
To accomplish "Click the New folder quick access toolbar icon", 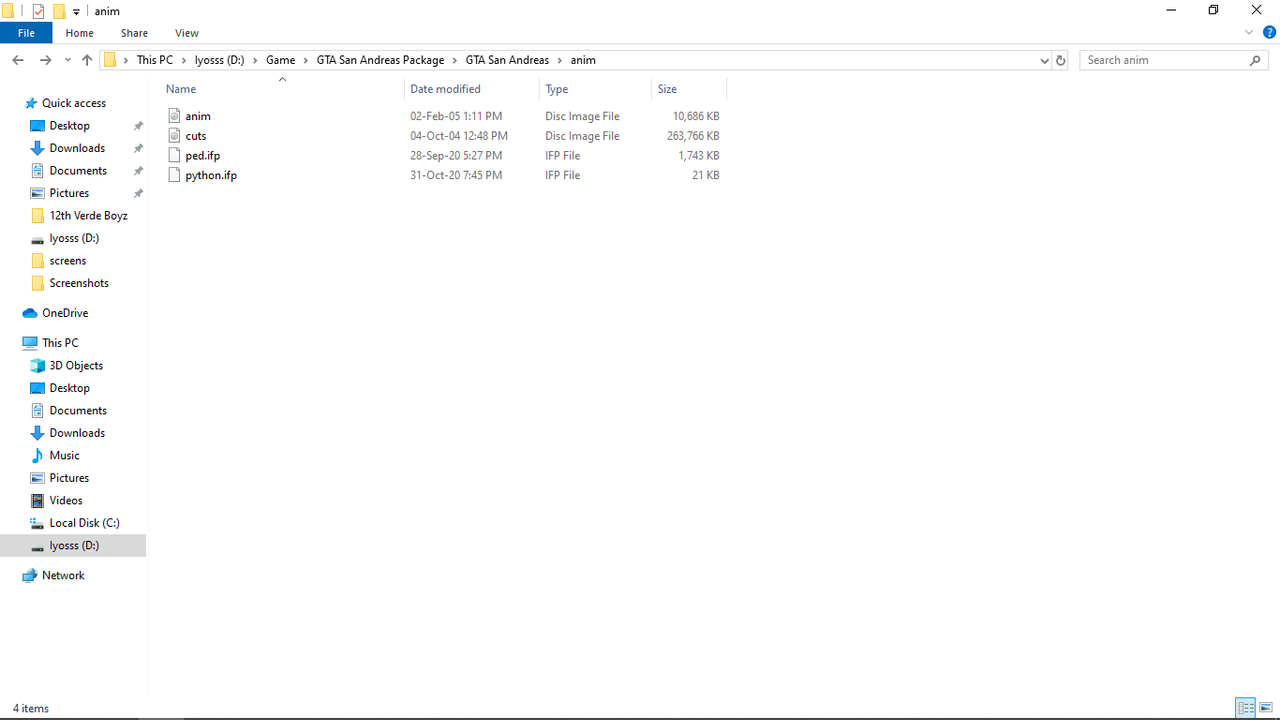I will coord(59,11).
